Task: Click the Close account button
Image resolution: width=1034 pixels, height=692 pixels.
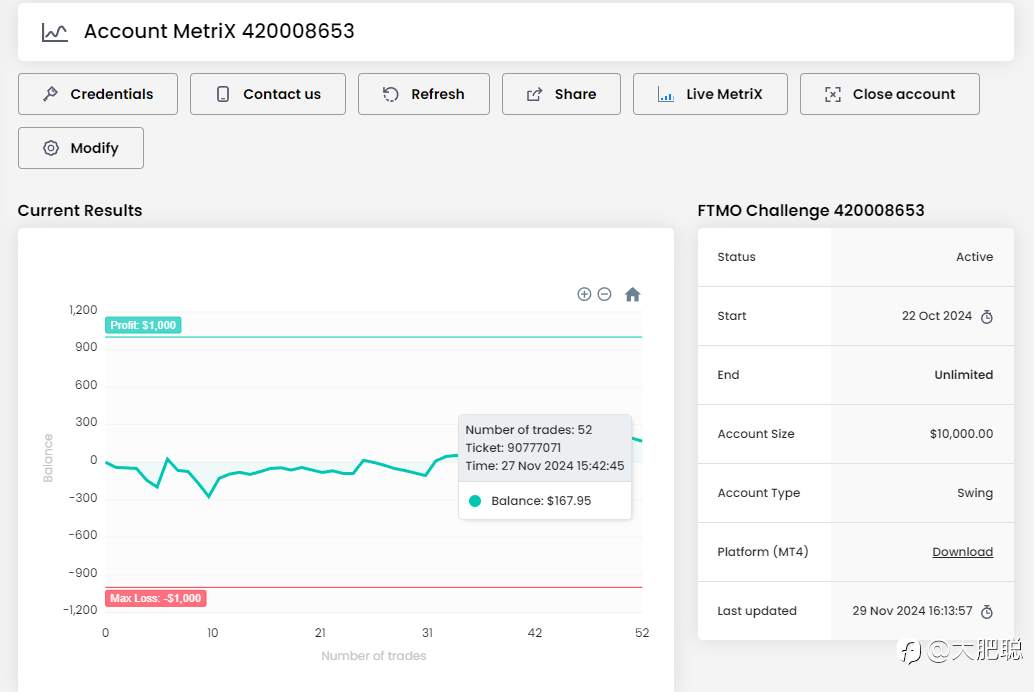Action: point(889,94)
